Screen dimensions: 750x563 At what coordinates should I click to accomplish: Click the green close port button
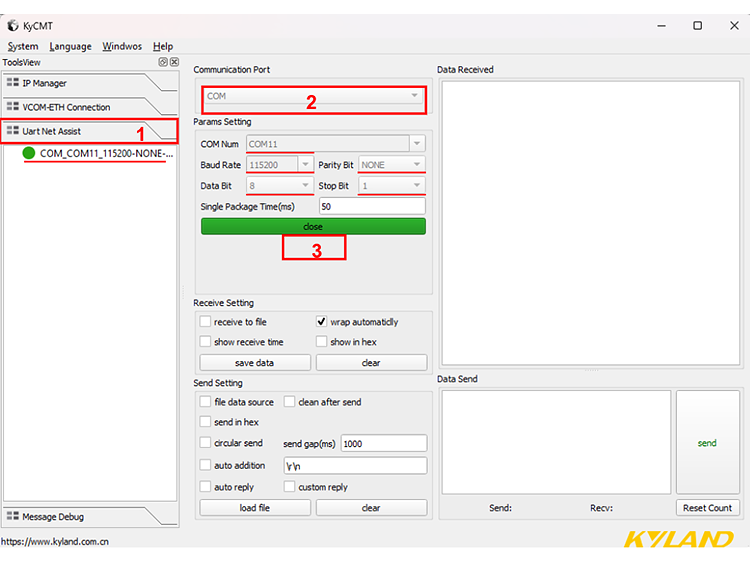click(x=313, y=226)
